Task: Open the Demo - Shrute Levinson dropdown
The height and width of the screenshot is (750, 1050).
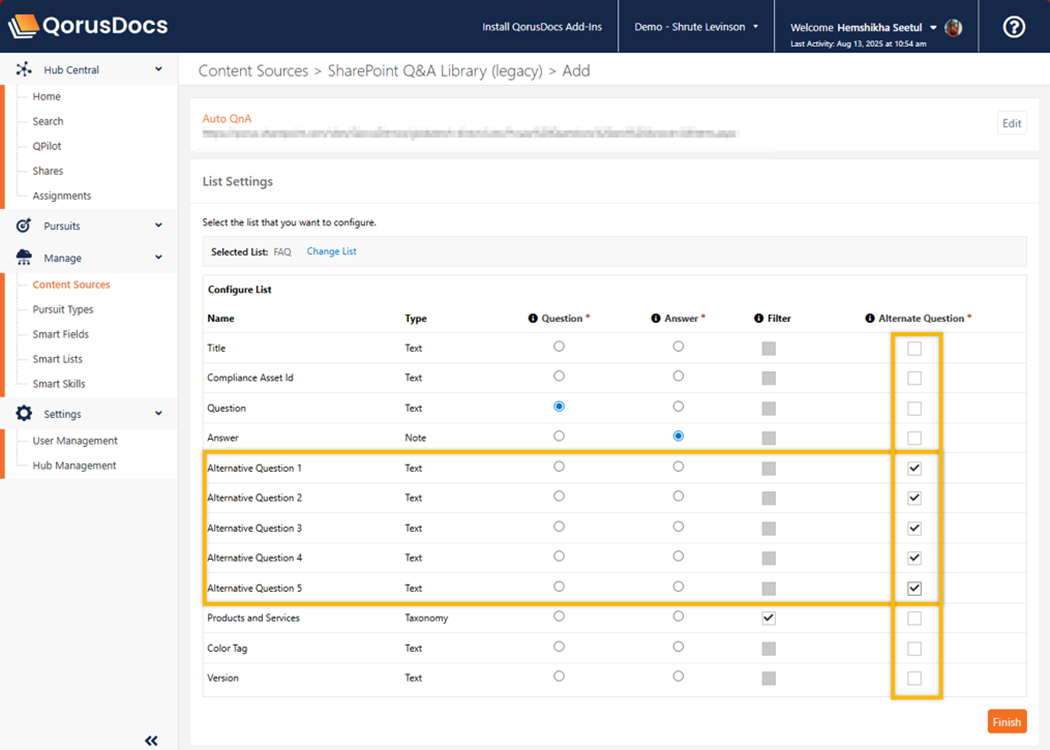Action: point(696,27)
